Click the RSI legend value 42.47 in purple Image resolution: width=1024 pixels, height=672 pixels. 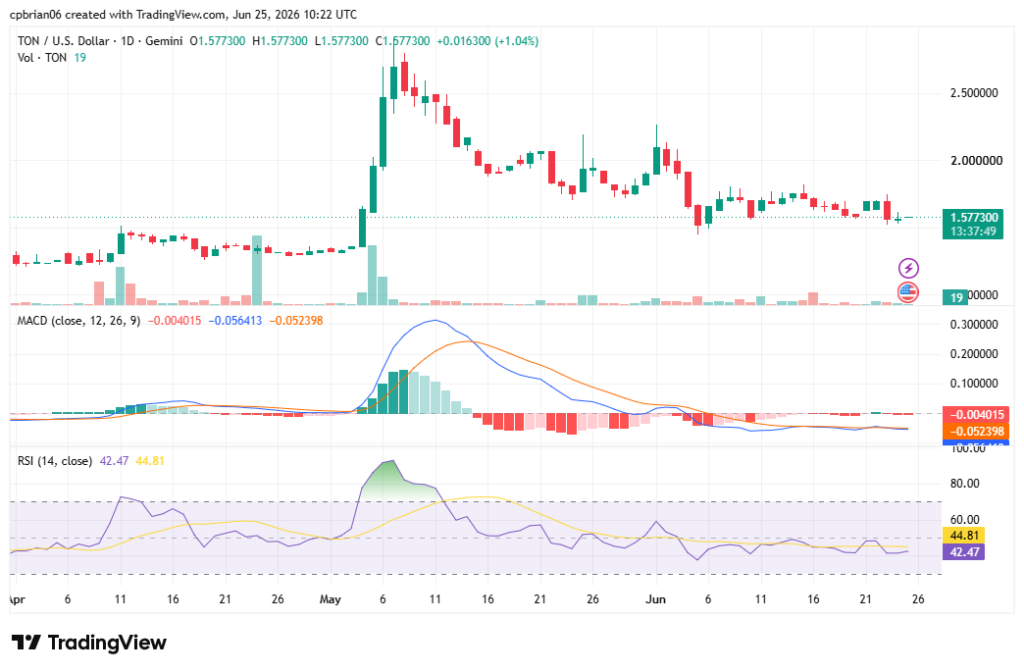(x=114, y=461)
